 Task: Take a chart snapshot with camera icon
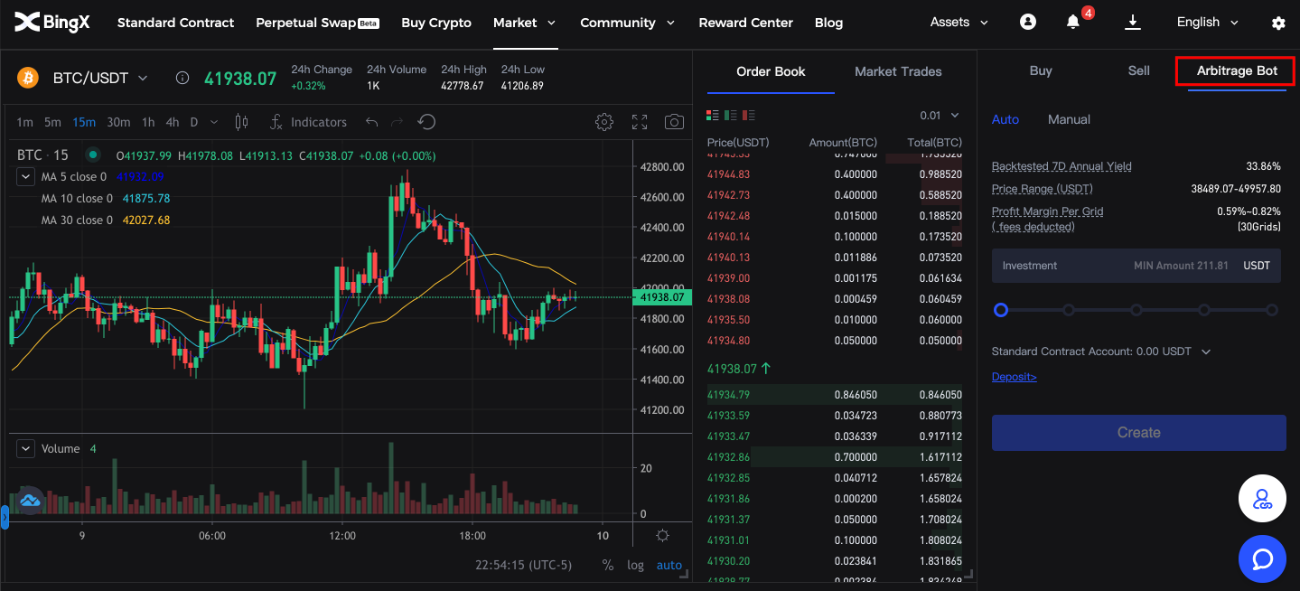pyautogui.click(x=675, y=122)
